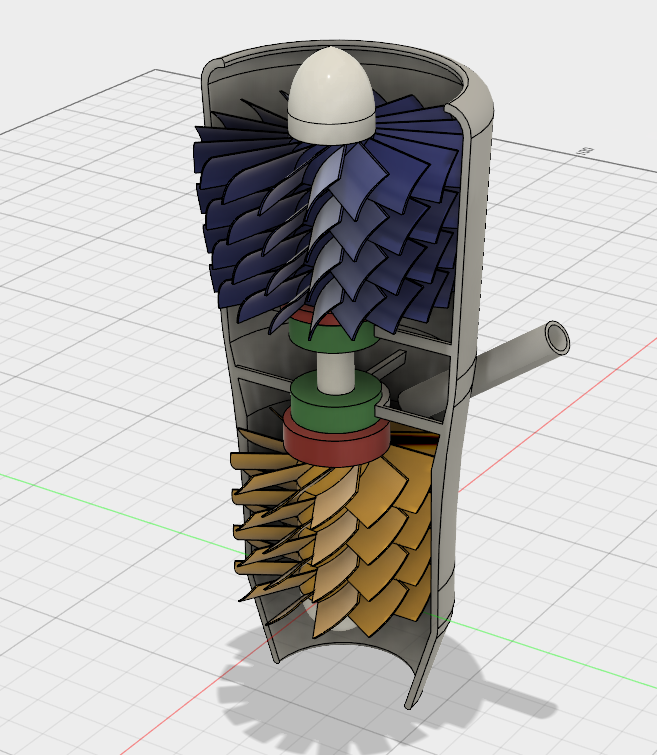657x755 pixels.
Task: Select the large red ring above orange blades
Action: point(336,442)
